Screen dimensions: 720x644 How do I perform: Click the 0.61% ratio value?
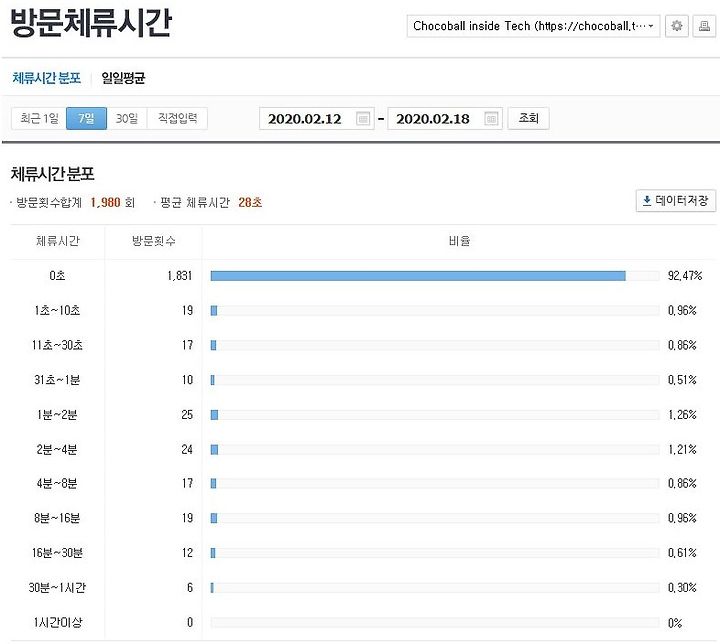(682, 553)
